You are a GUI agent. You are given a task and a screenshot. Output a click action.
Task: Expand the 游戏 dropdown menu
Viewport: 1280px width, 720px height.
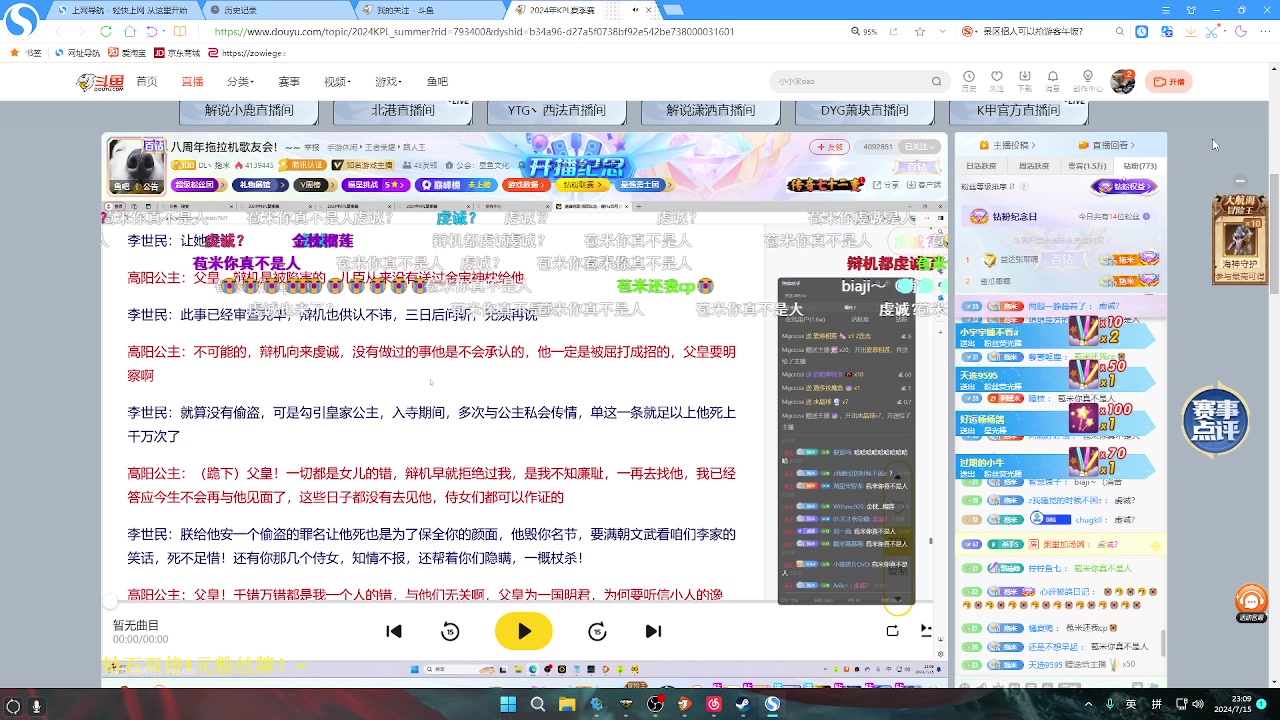click(388, 82)
